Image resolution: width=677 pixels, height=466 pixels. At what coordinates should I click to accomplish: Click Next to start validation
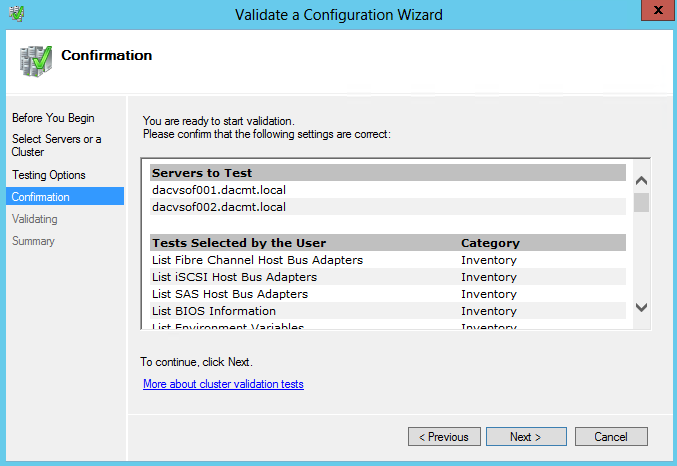[x=526, y=437]
